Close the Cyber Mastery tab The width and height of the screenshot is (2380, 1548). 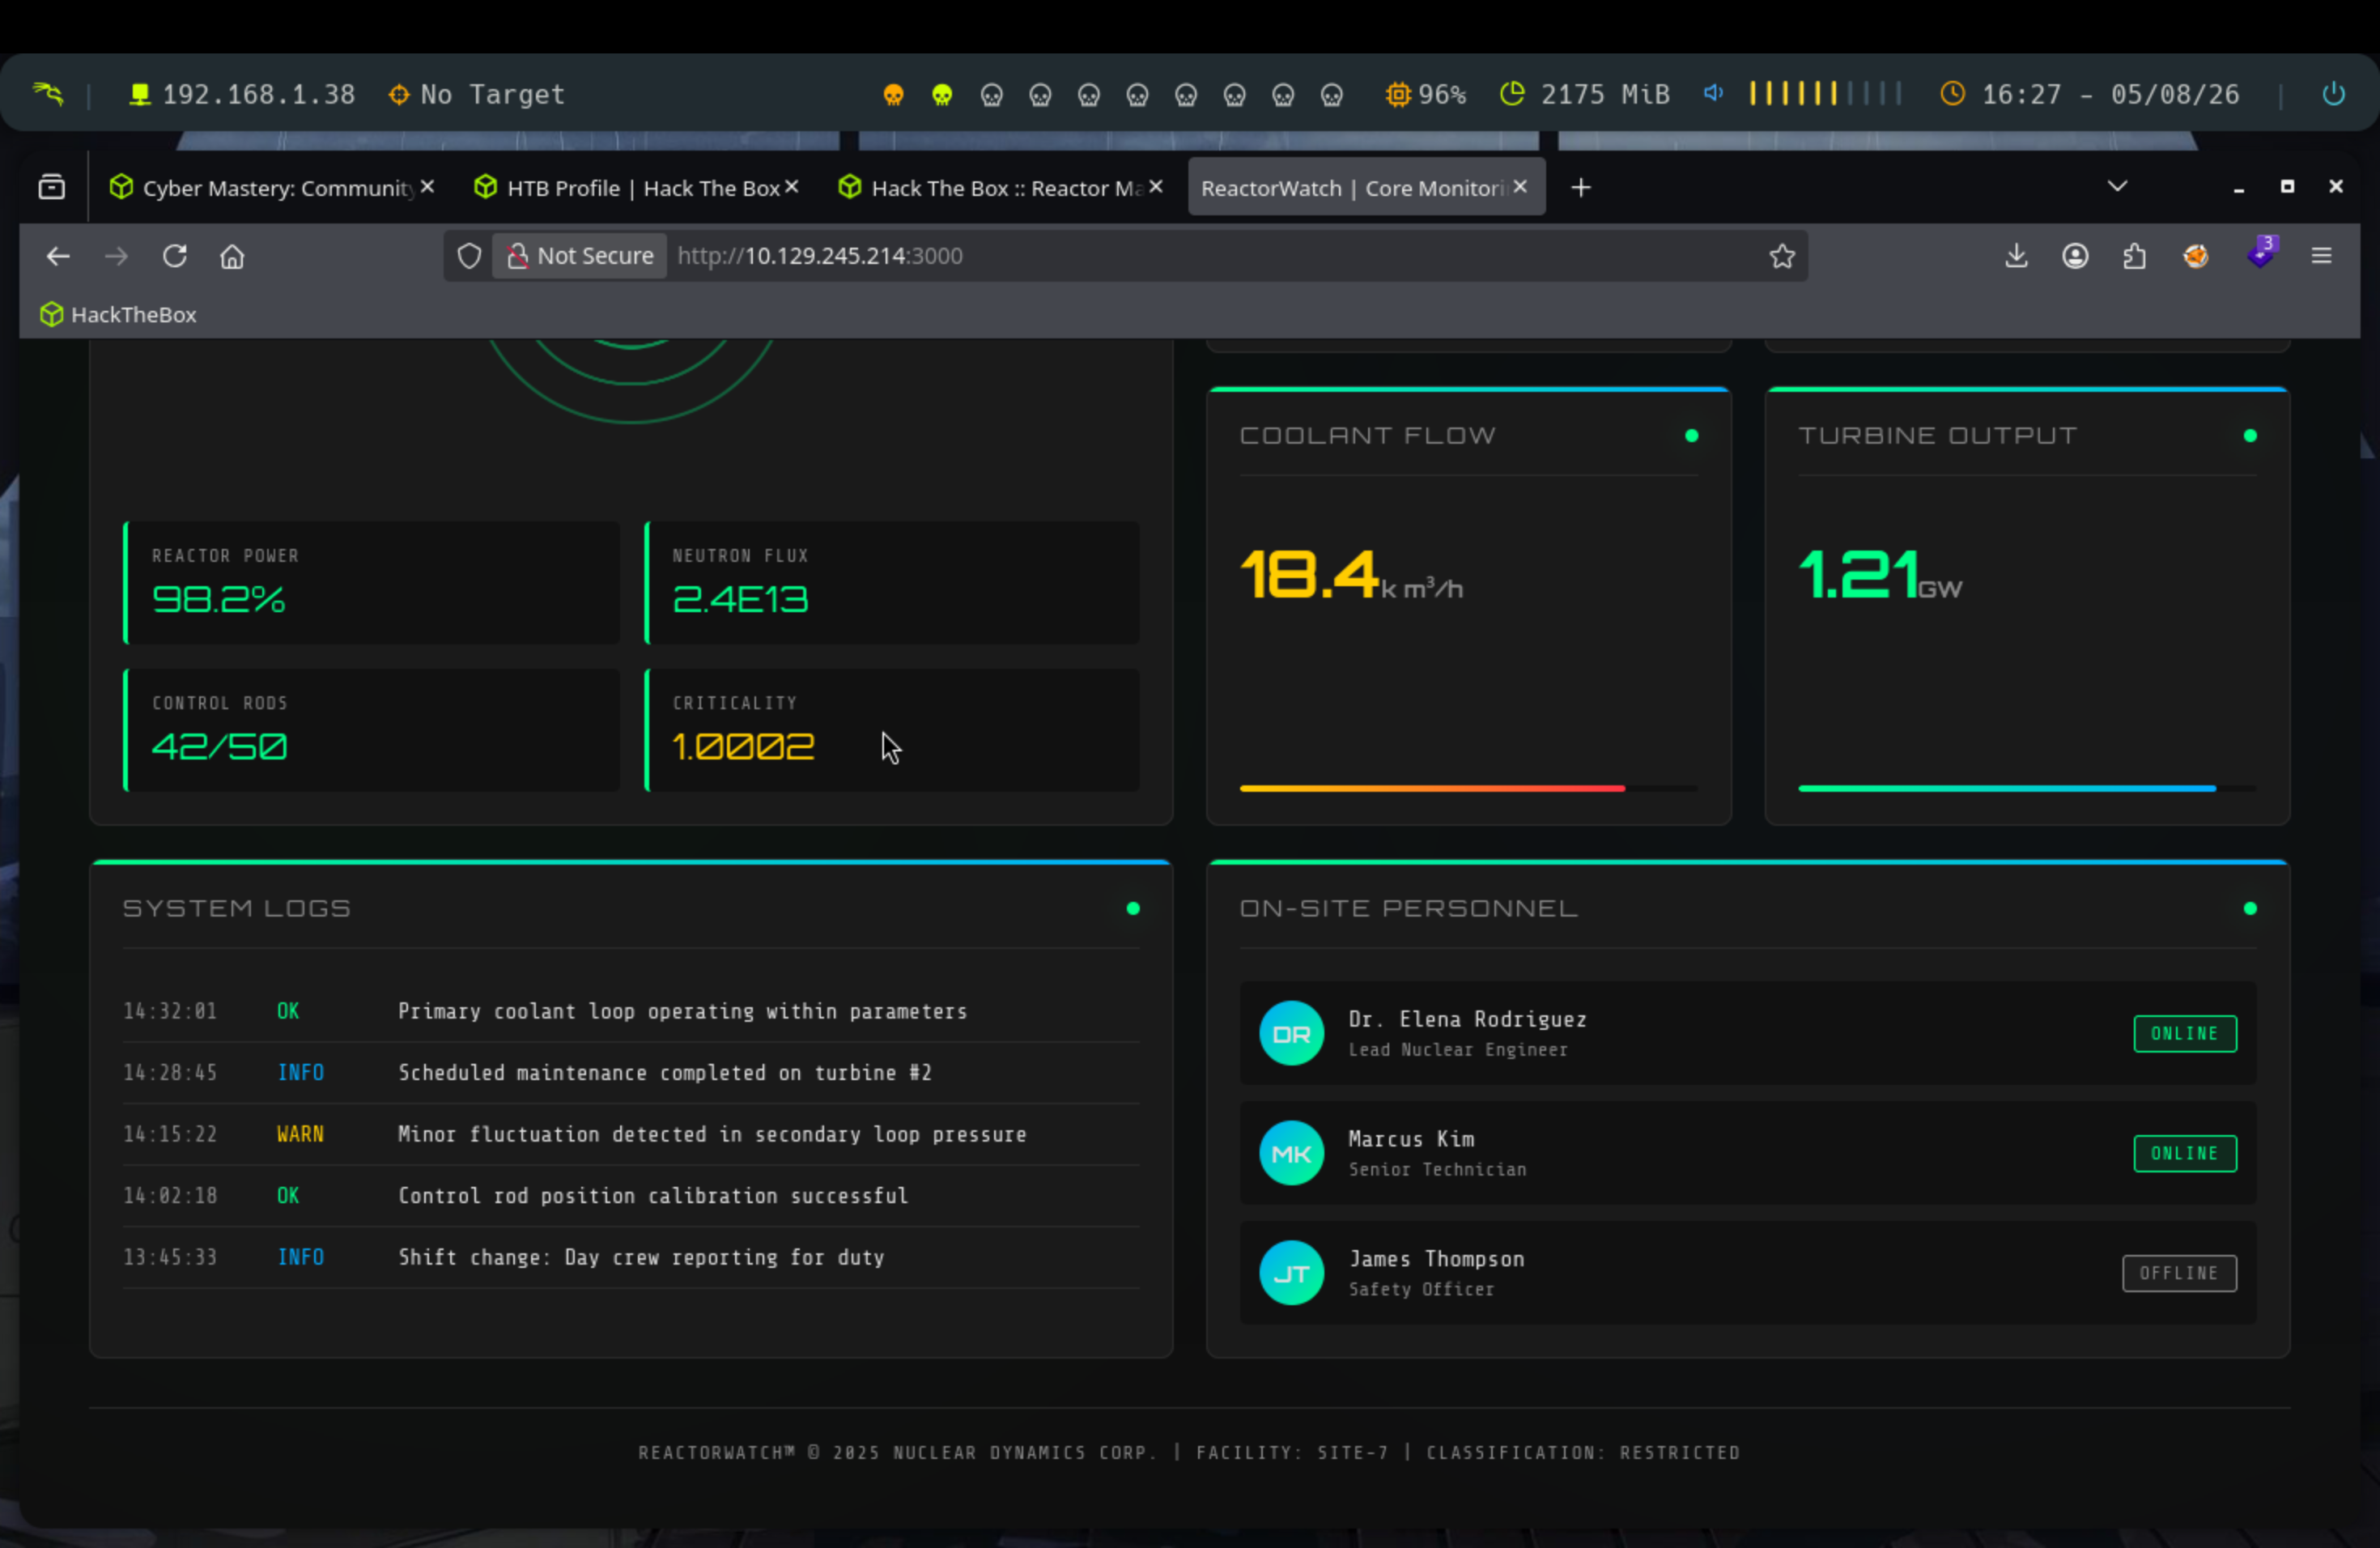[x=427, y=187]
